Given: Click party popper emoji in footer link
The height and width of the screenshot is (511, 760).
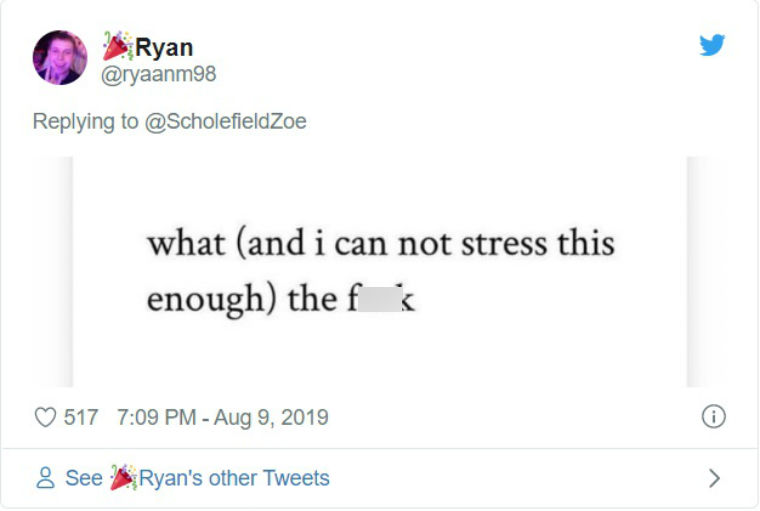Looking at the screenshot, I should tap(124, 478).
